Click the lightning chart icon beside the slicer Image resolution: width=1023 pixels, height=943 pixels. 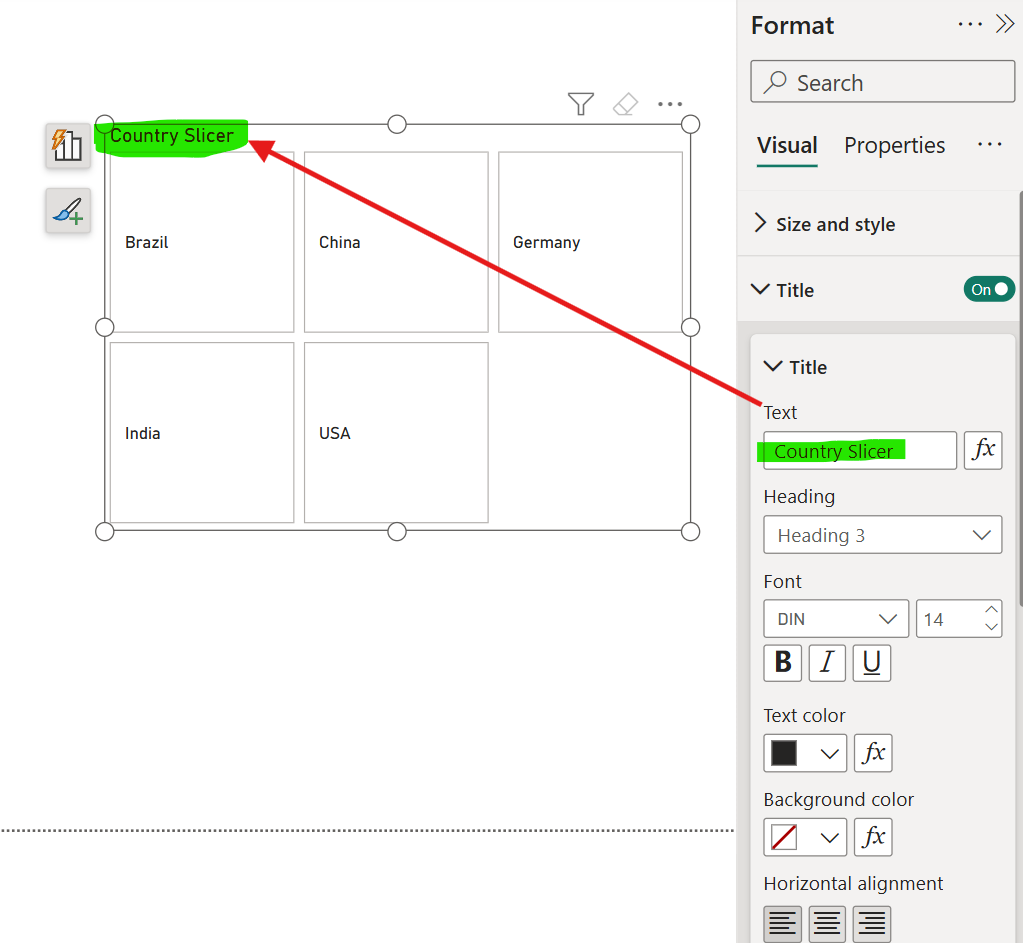(x=67, y=146)
